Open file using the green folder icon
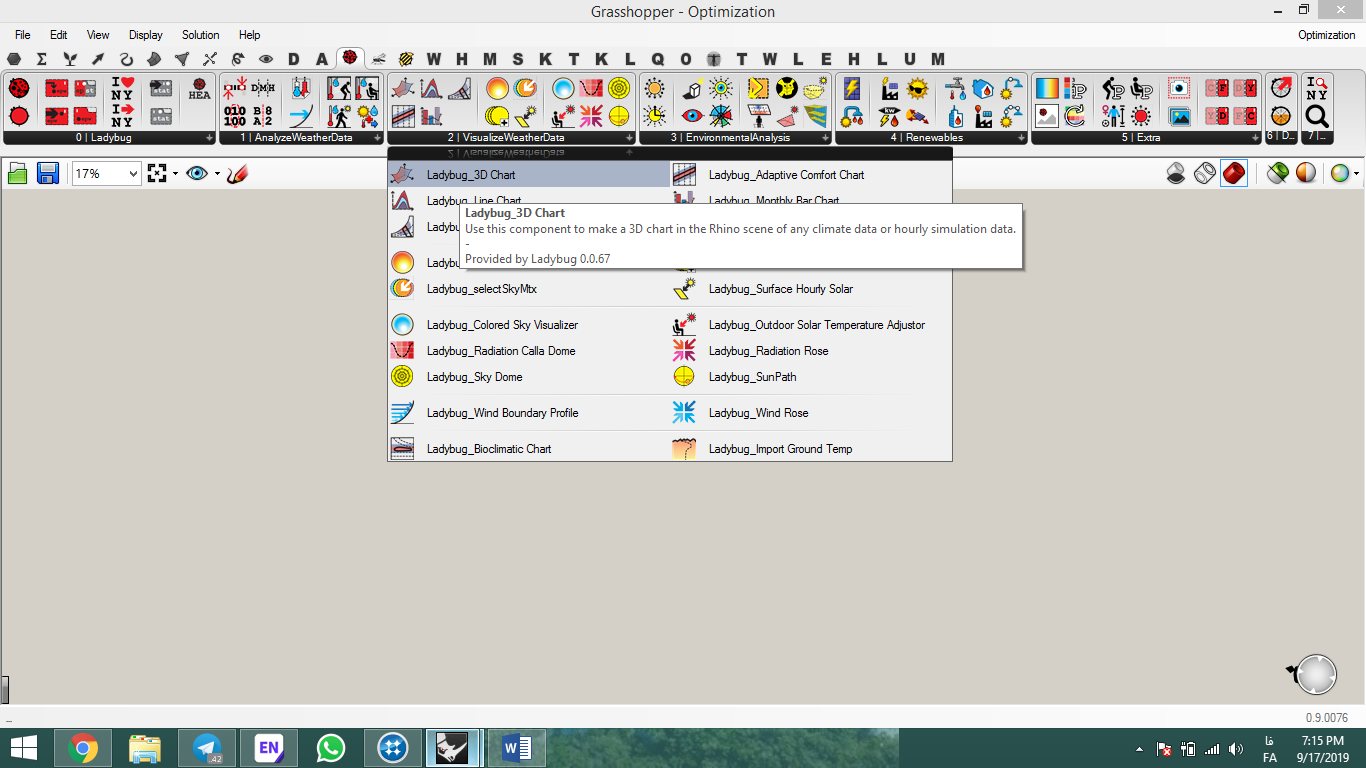Viewport: 1366px width, 768px height. click(17, 173)
